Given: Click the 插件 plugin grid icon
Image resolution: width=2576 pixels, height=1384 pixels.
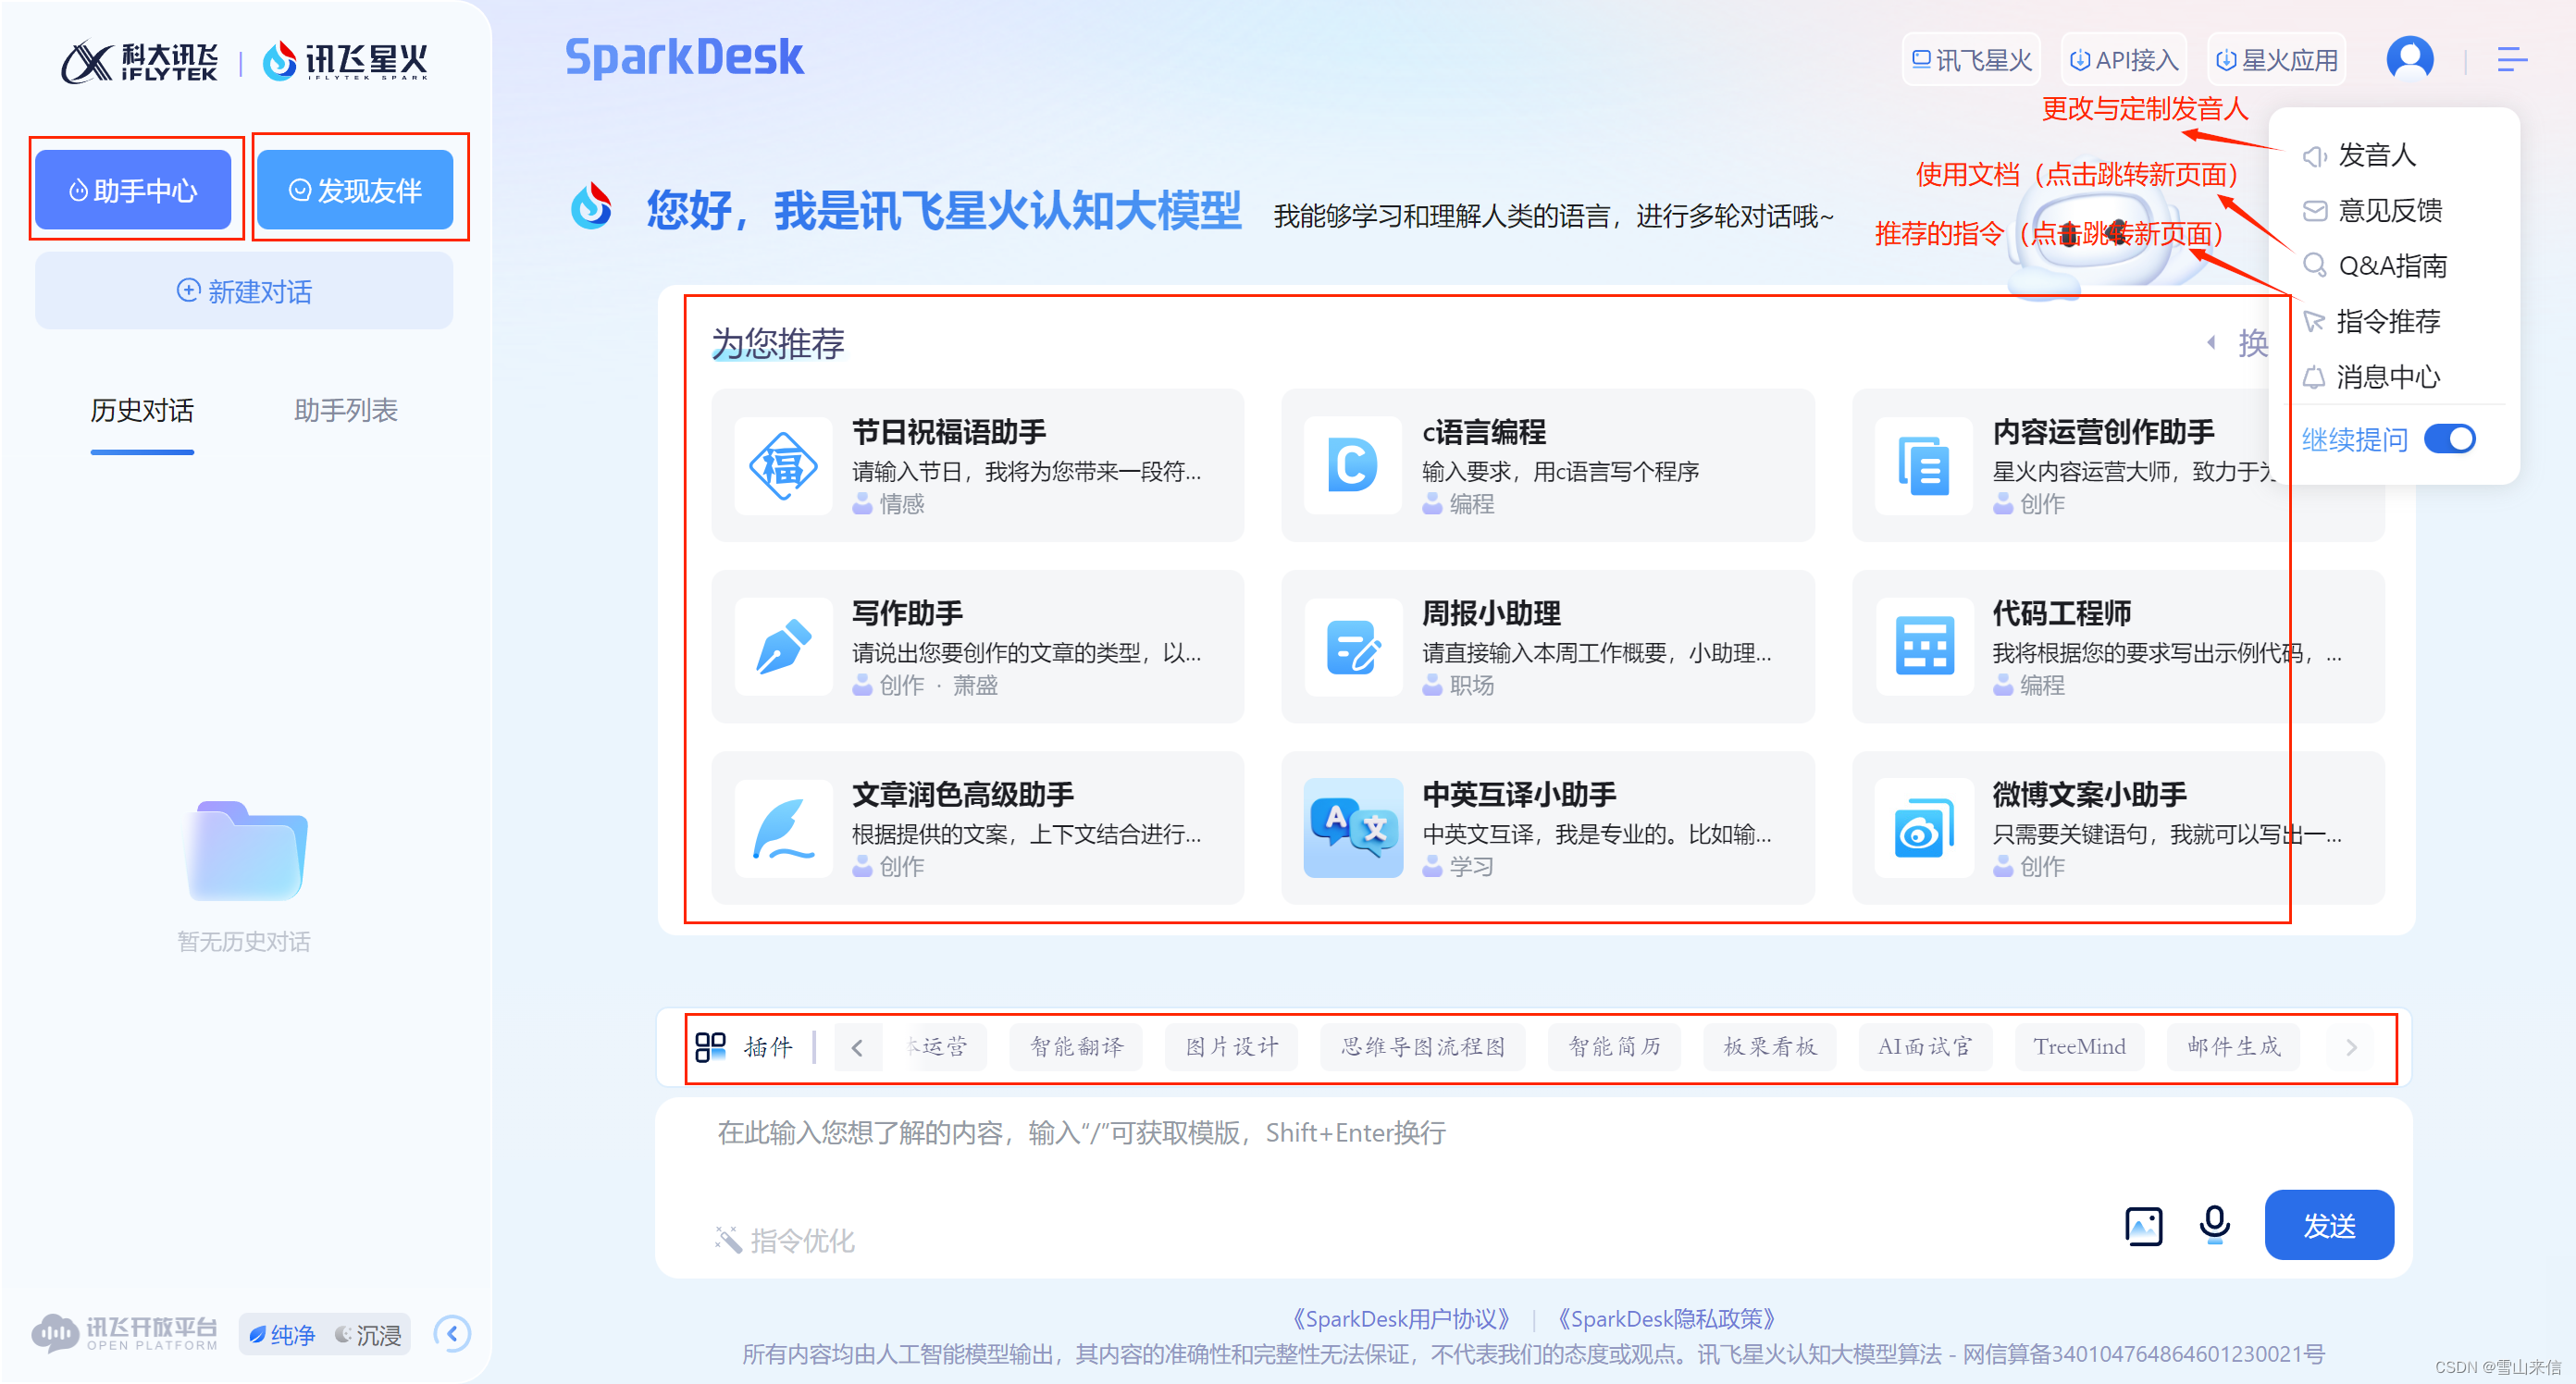Looking at the screenshot, I should [x=710, y=1047].
